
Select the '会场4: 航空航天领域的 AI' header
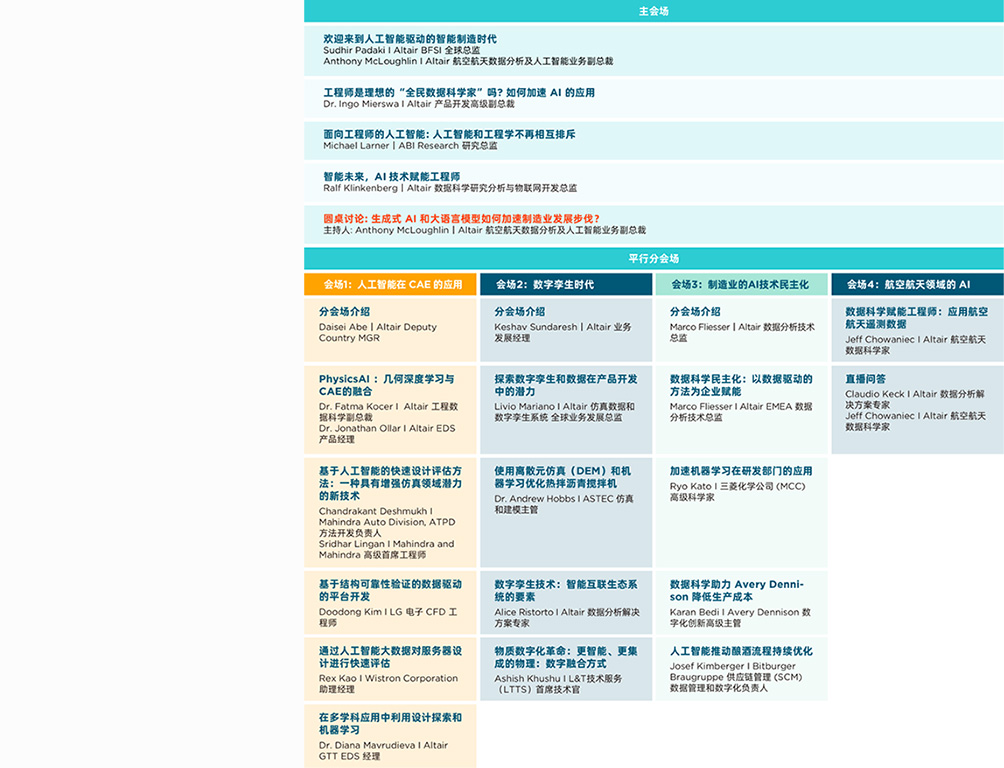point(918,284)
